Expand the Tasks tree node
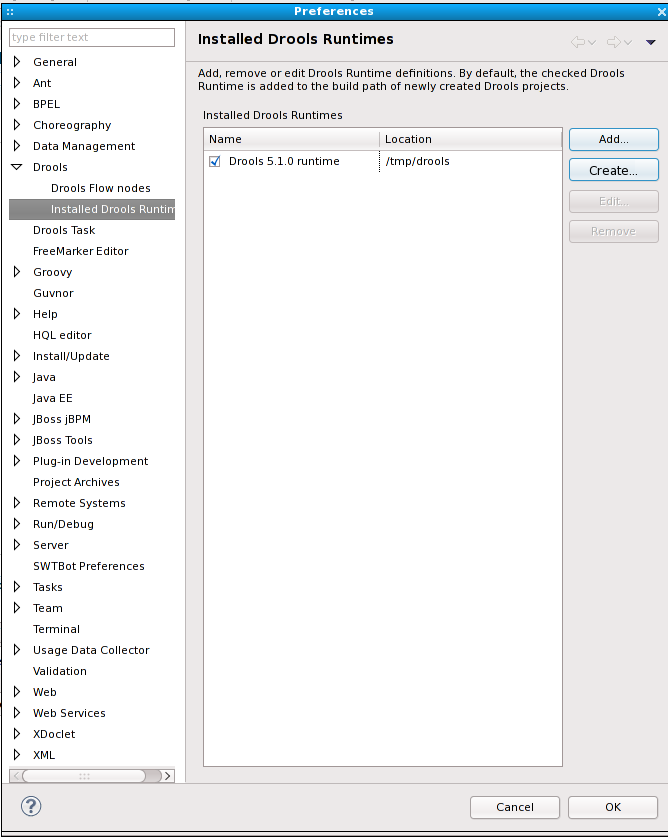 [x=17, y=587]
